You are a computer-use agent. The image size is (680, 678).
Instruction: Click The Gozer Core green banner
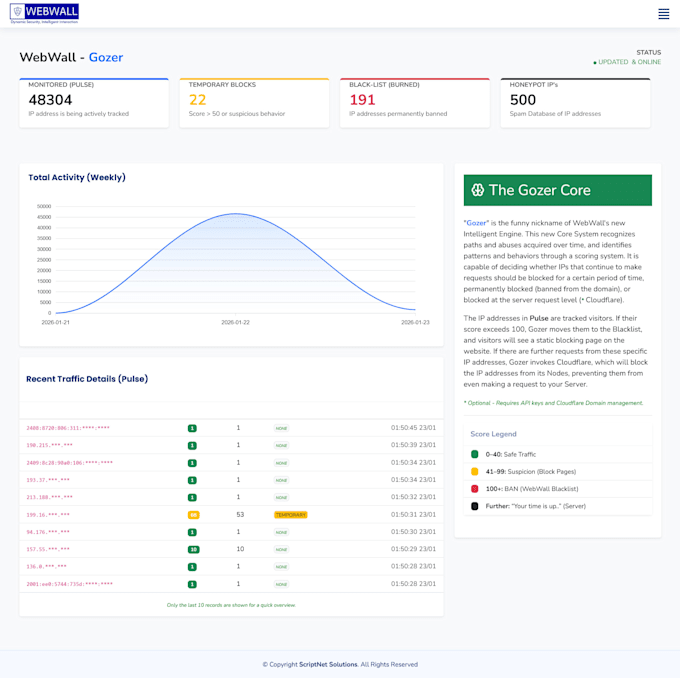(558, 190)
